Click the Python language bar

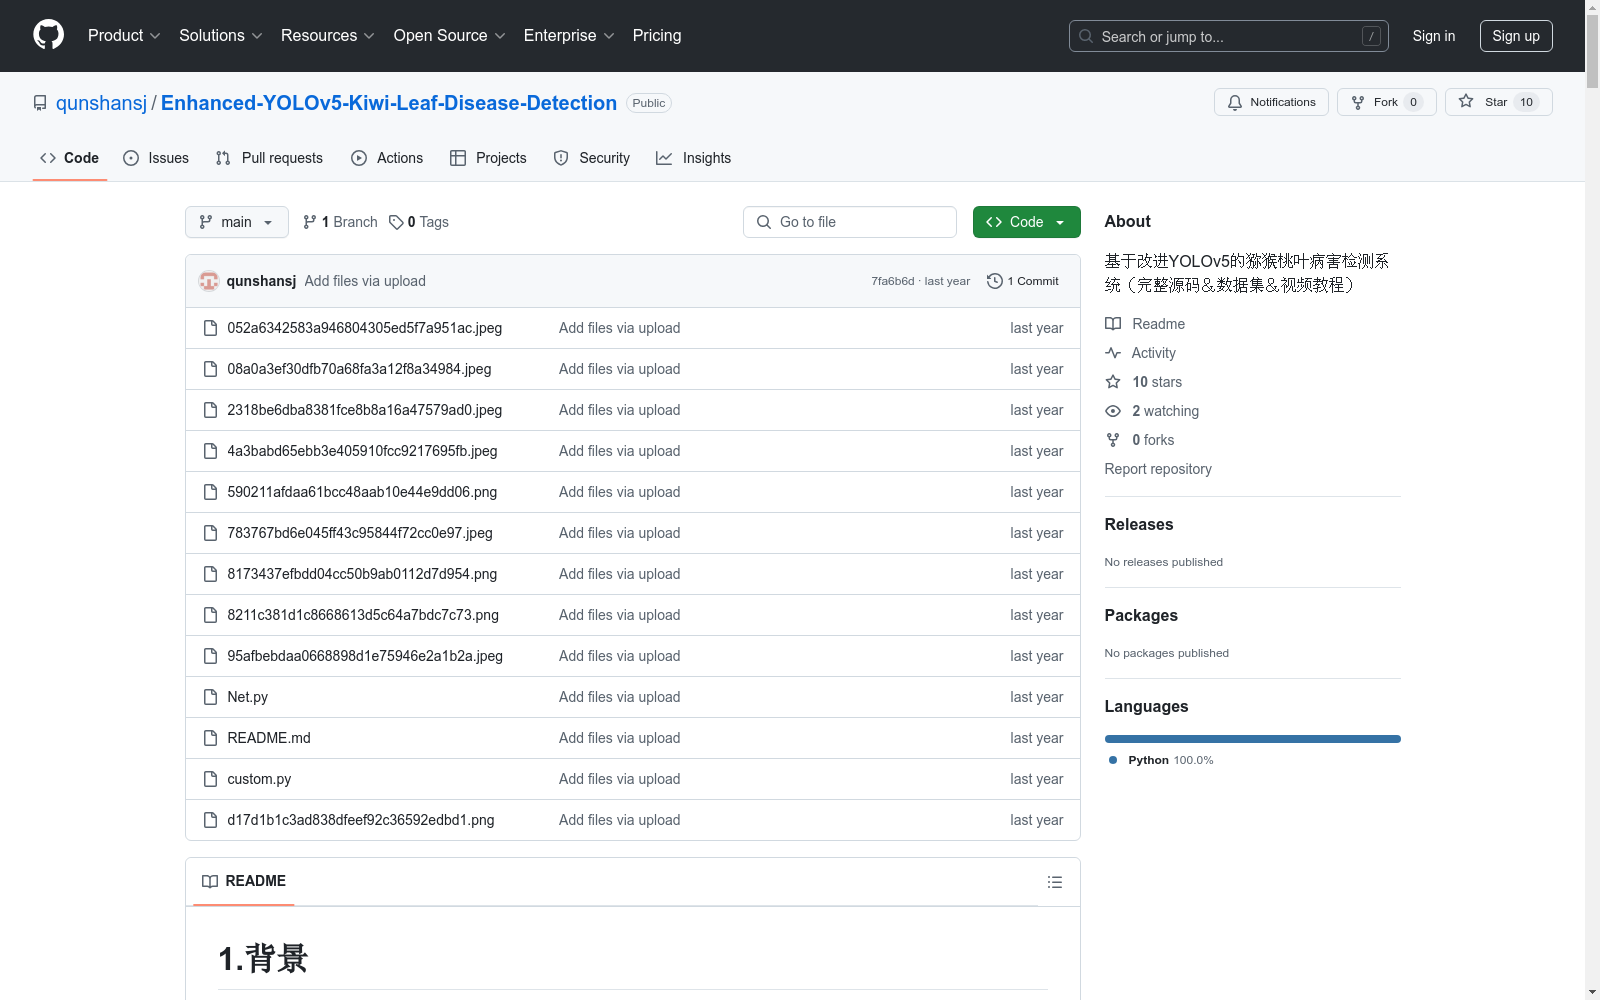pos(1253,739)
